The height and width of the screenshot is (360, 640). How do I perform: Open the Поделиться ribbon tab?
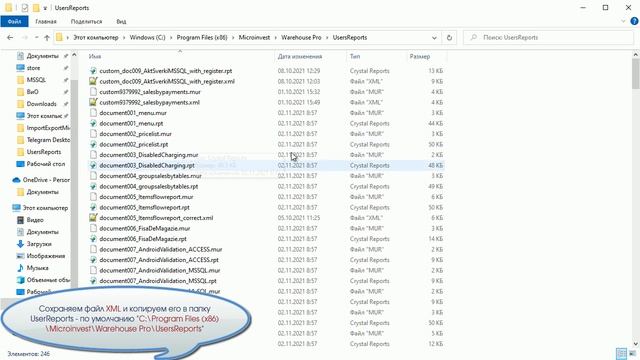pos(86,22)
